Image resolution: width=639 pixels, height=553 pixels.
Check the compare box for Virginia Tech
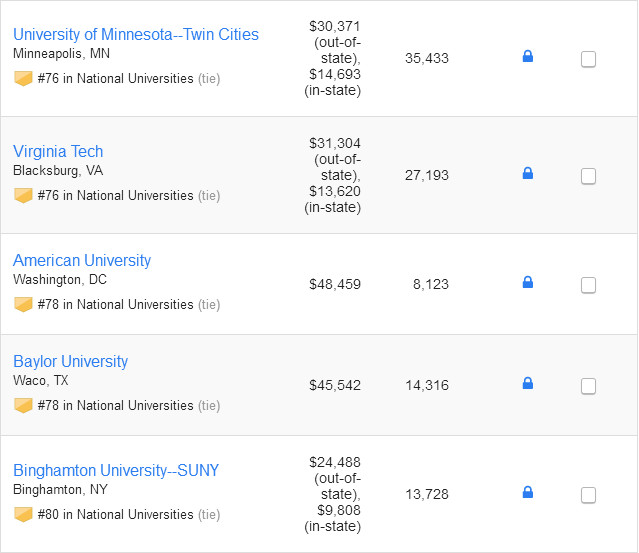click(588, 176)
